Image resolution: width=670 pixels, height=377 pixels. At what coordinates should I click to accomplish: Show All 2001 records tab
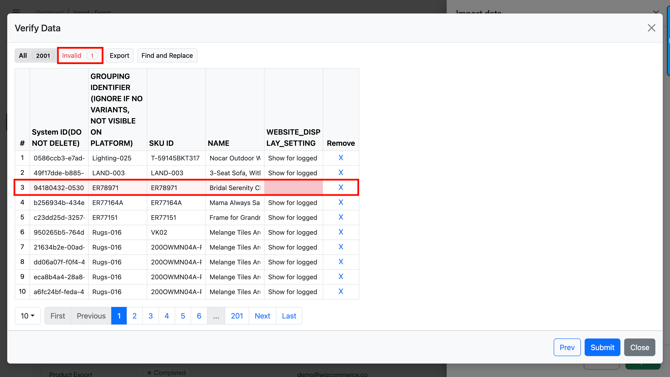(x=35, y=56)
